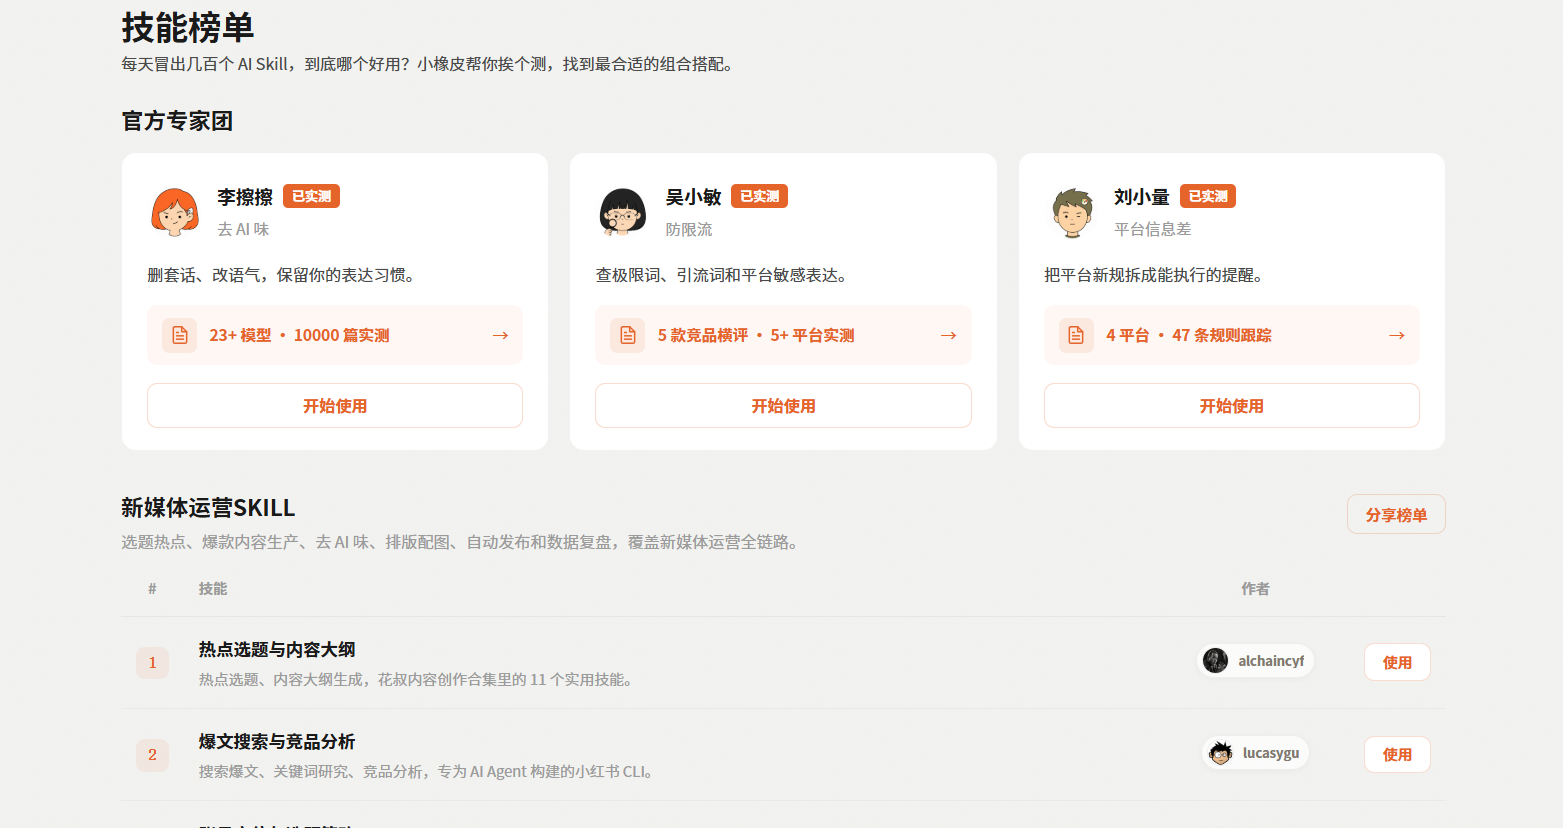Click 吴小敏's glasses avatar
This screenshot has width=1563, height=828.
click(623, 212)
